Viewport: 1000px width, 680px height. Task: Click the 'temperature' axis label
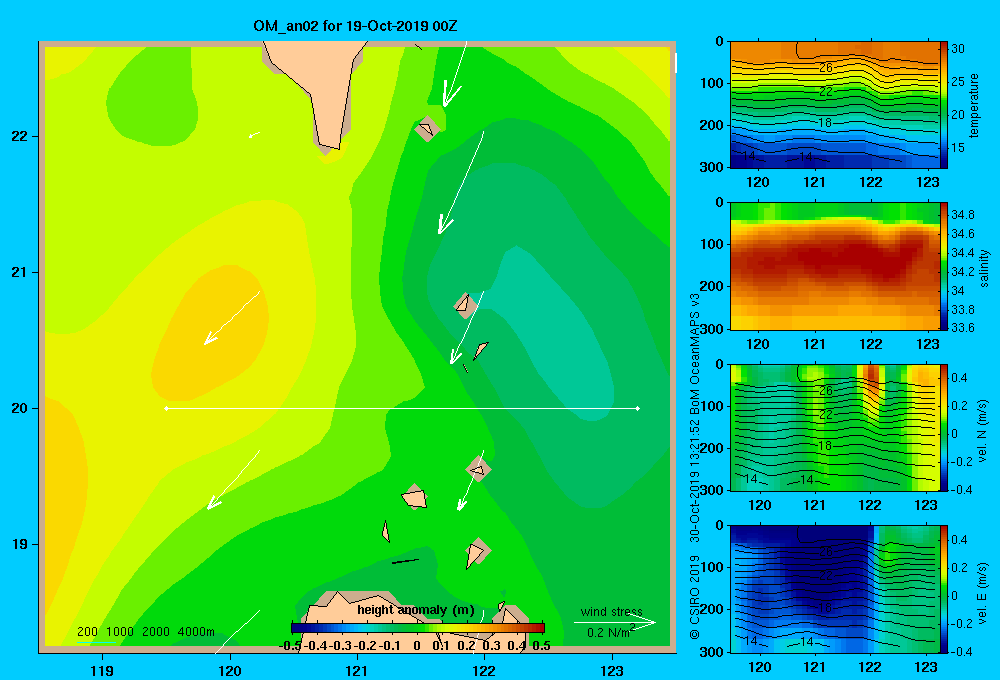click(x=974, y=105)
